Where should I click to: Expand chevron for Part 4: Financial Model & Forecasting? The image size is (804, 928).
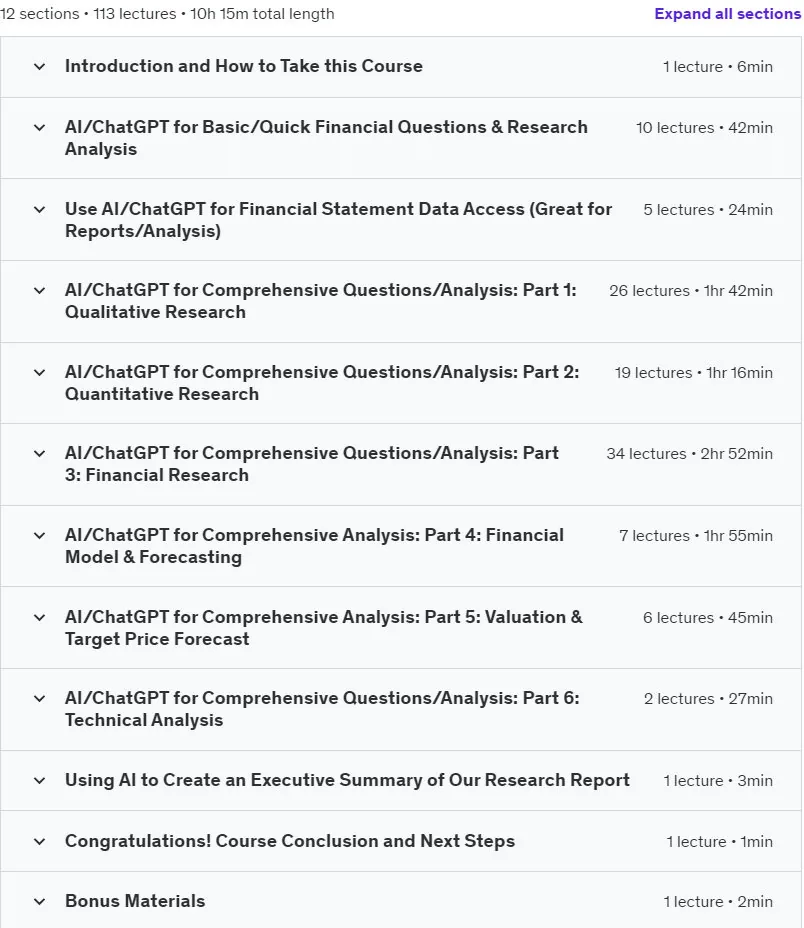39,536
